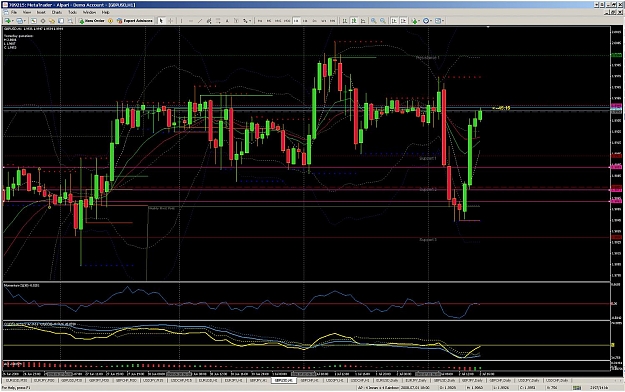Select the horizontal line drawing tool
This screenshot has width=625, height=392.
191,20
